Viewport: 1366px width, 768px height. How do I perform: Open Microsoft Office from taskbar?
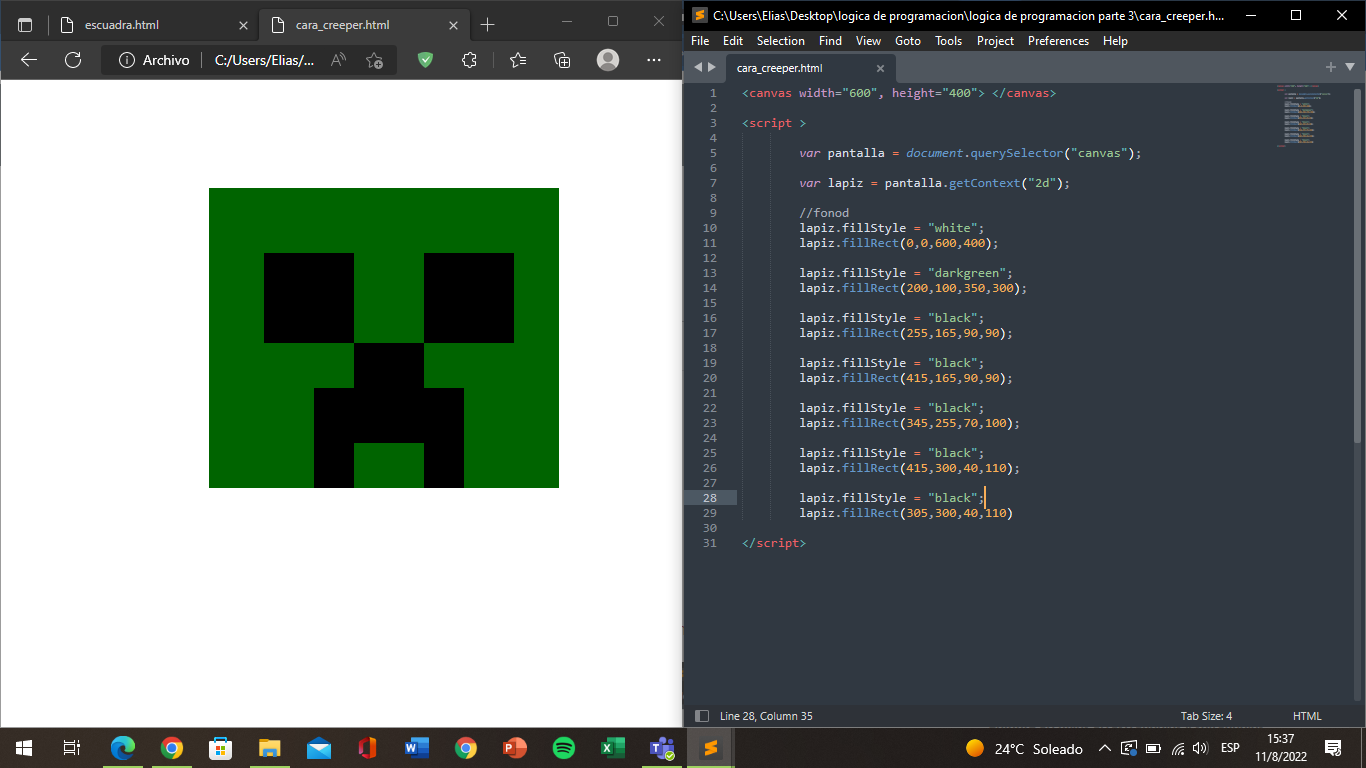pos(367,748)
